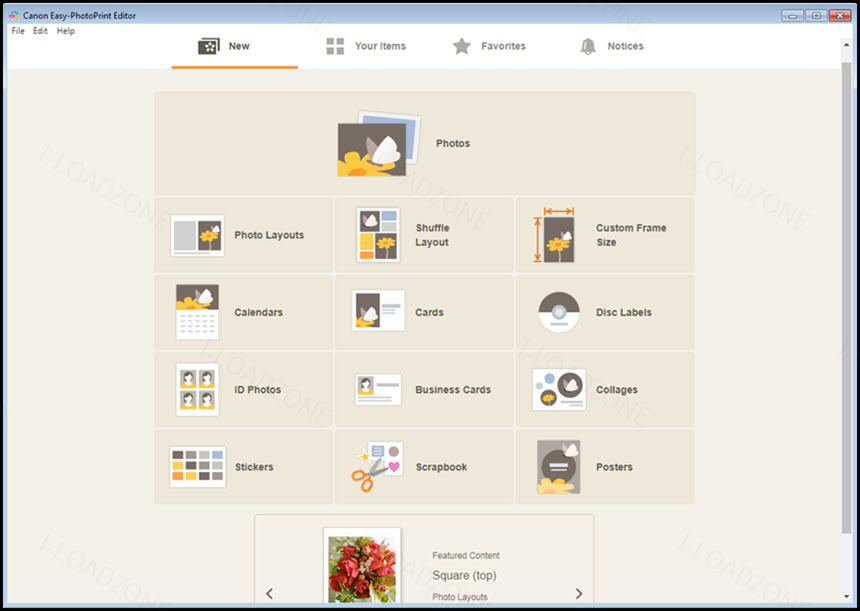Click the Collages label text
This screenshot has height=611, width=860.
click(x=617, y=390)
